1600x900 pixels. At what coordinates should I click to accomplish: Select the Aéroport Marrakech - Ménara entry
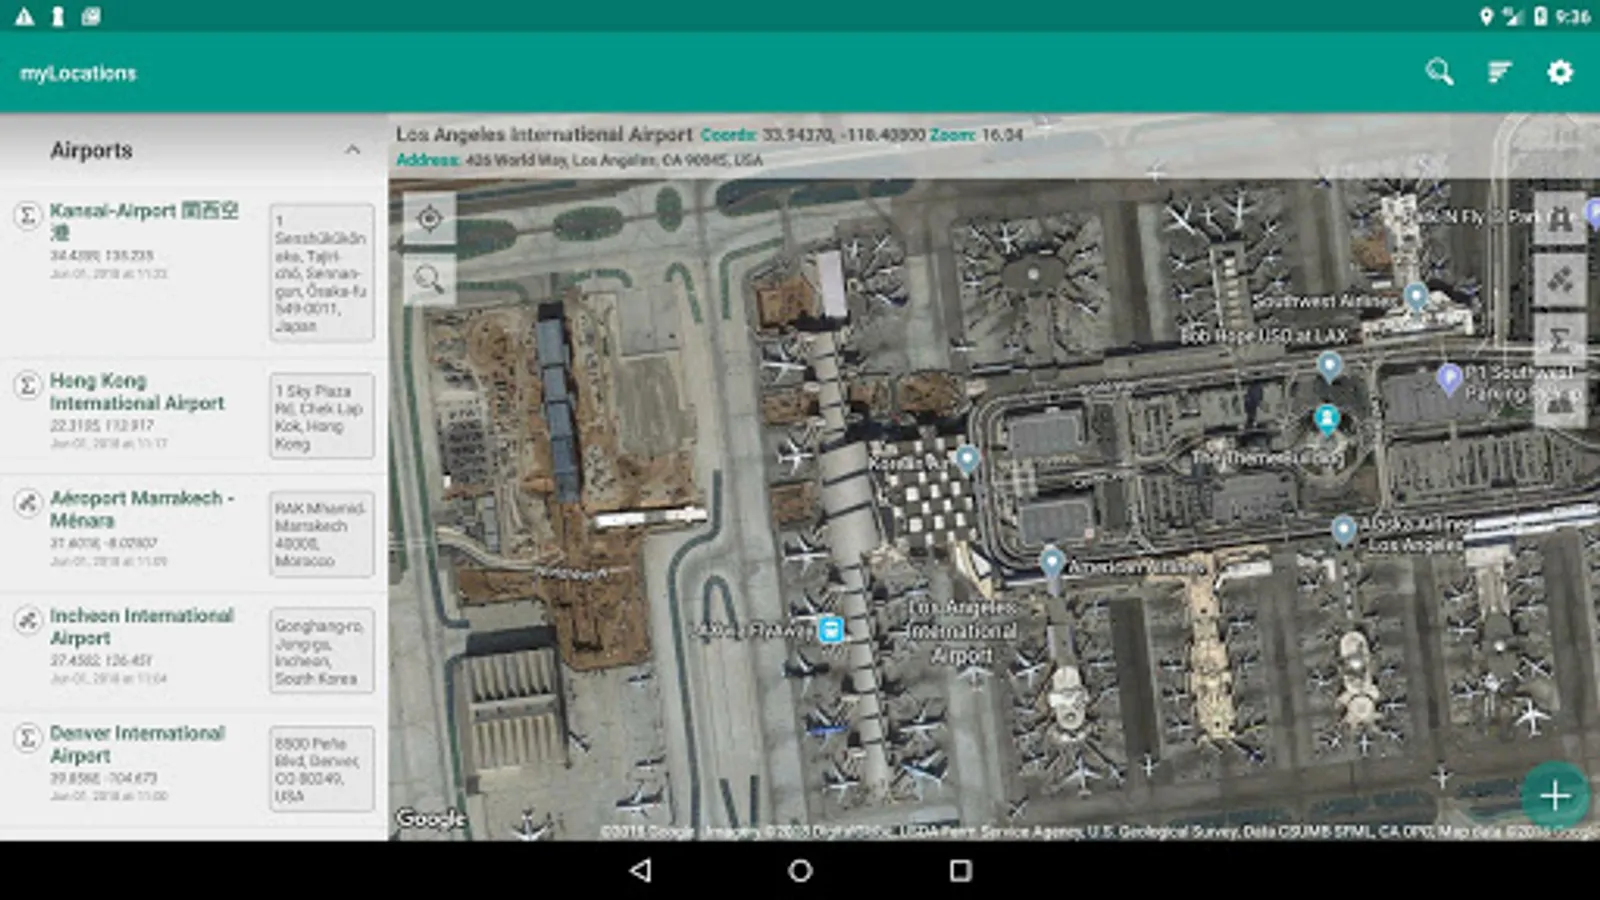pyautogui.click(x=193, y=534)
